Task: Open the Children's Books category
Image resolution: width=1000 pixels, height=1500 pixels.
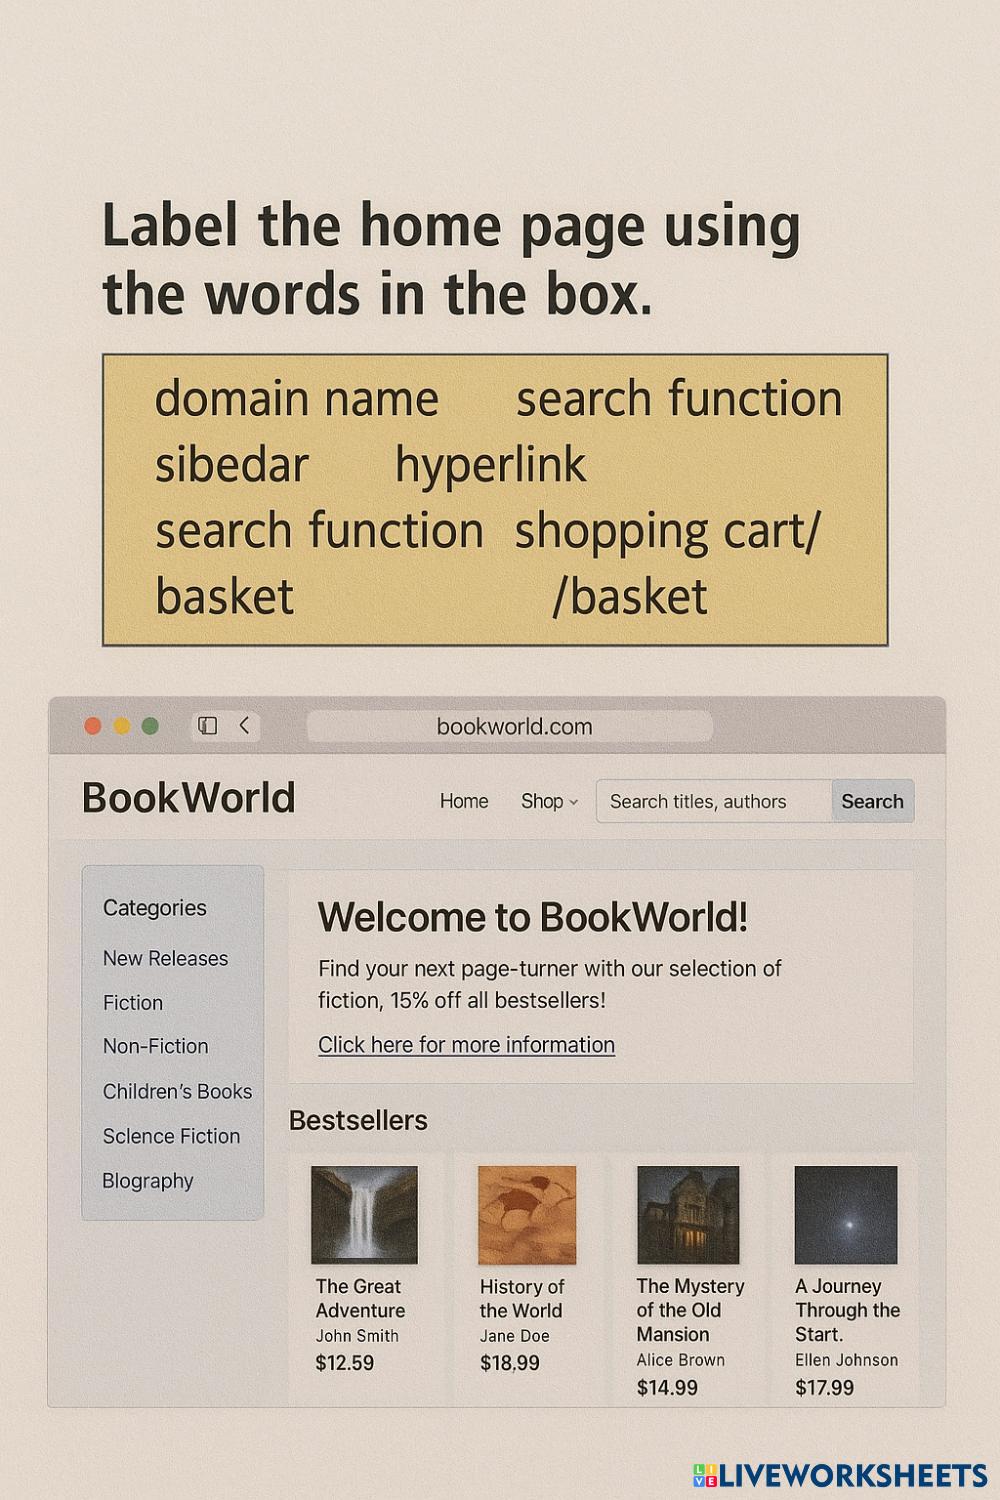Action: (x=177, y=1091)
